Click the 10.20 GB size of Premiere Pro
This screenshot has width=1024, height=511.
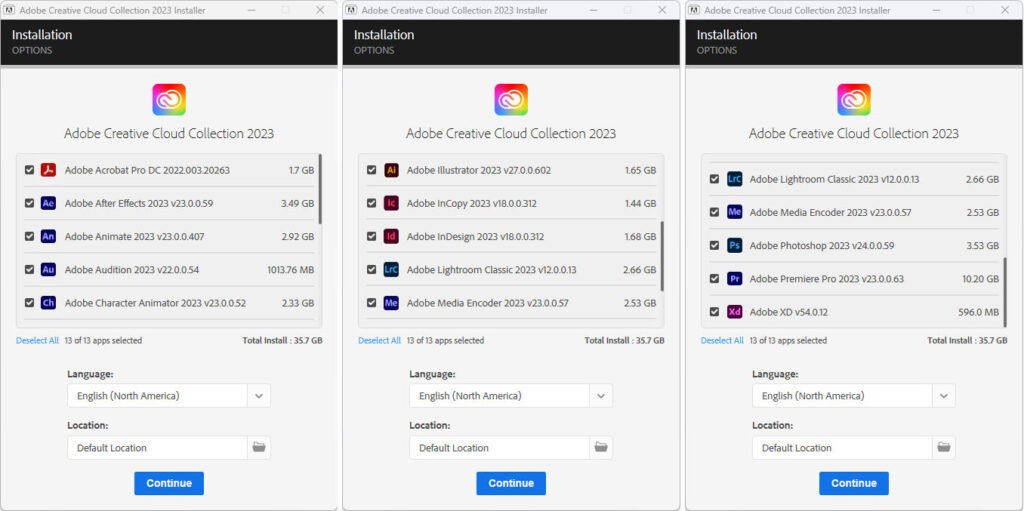pos(981,278)
